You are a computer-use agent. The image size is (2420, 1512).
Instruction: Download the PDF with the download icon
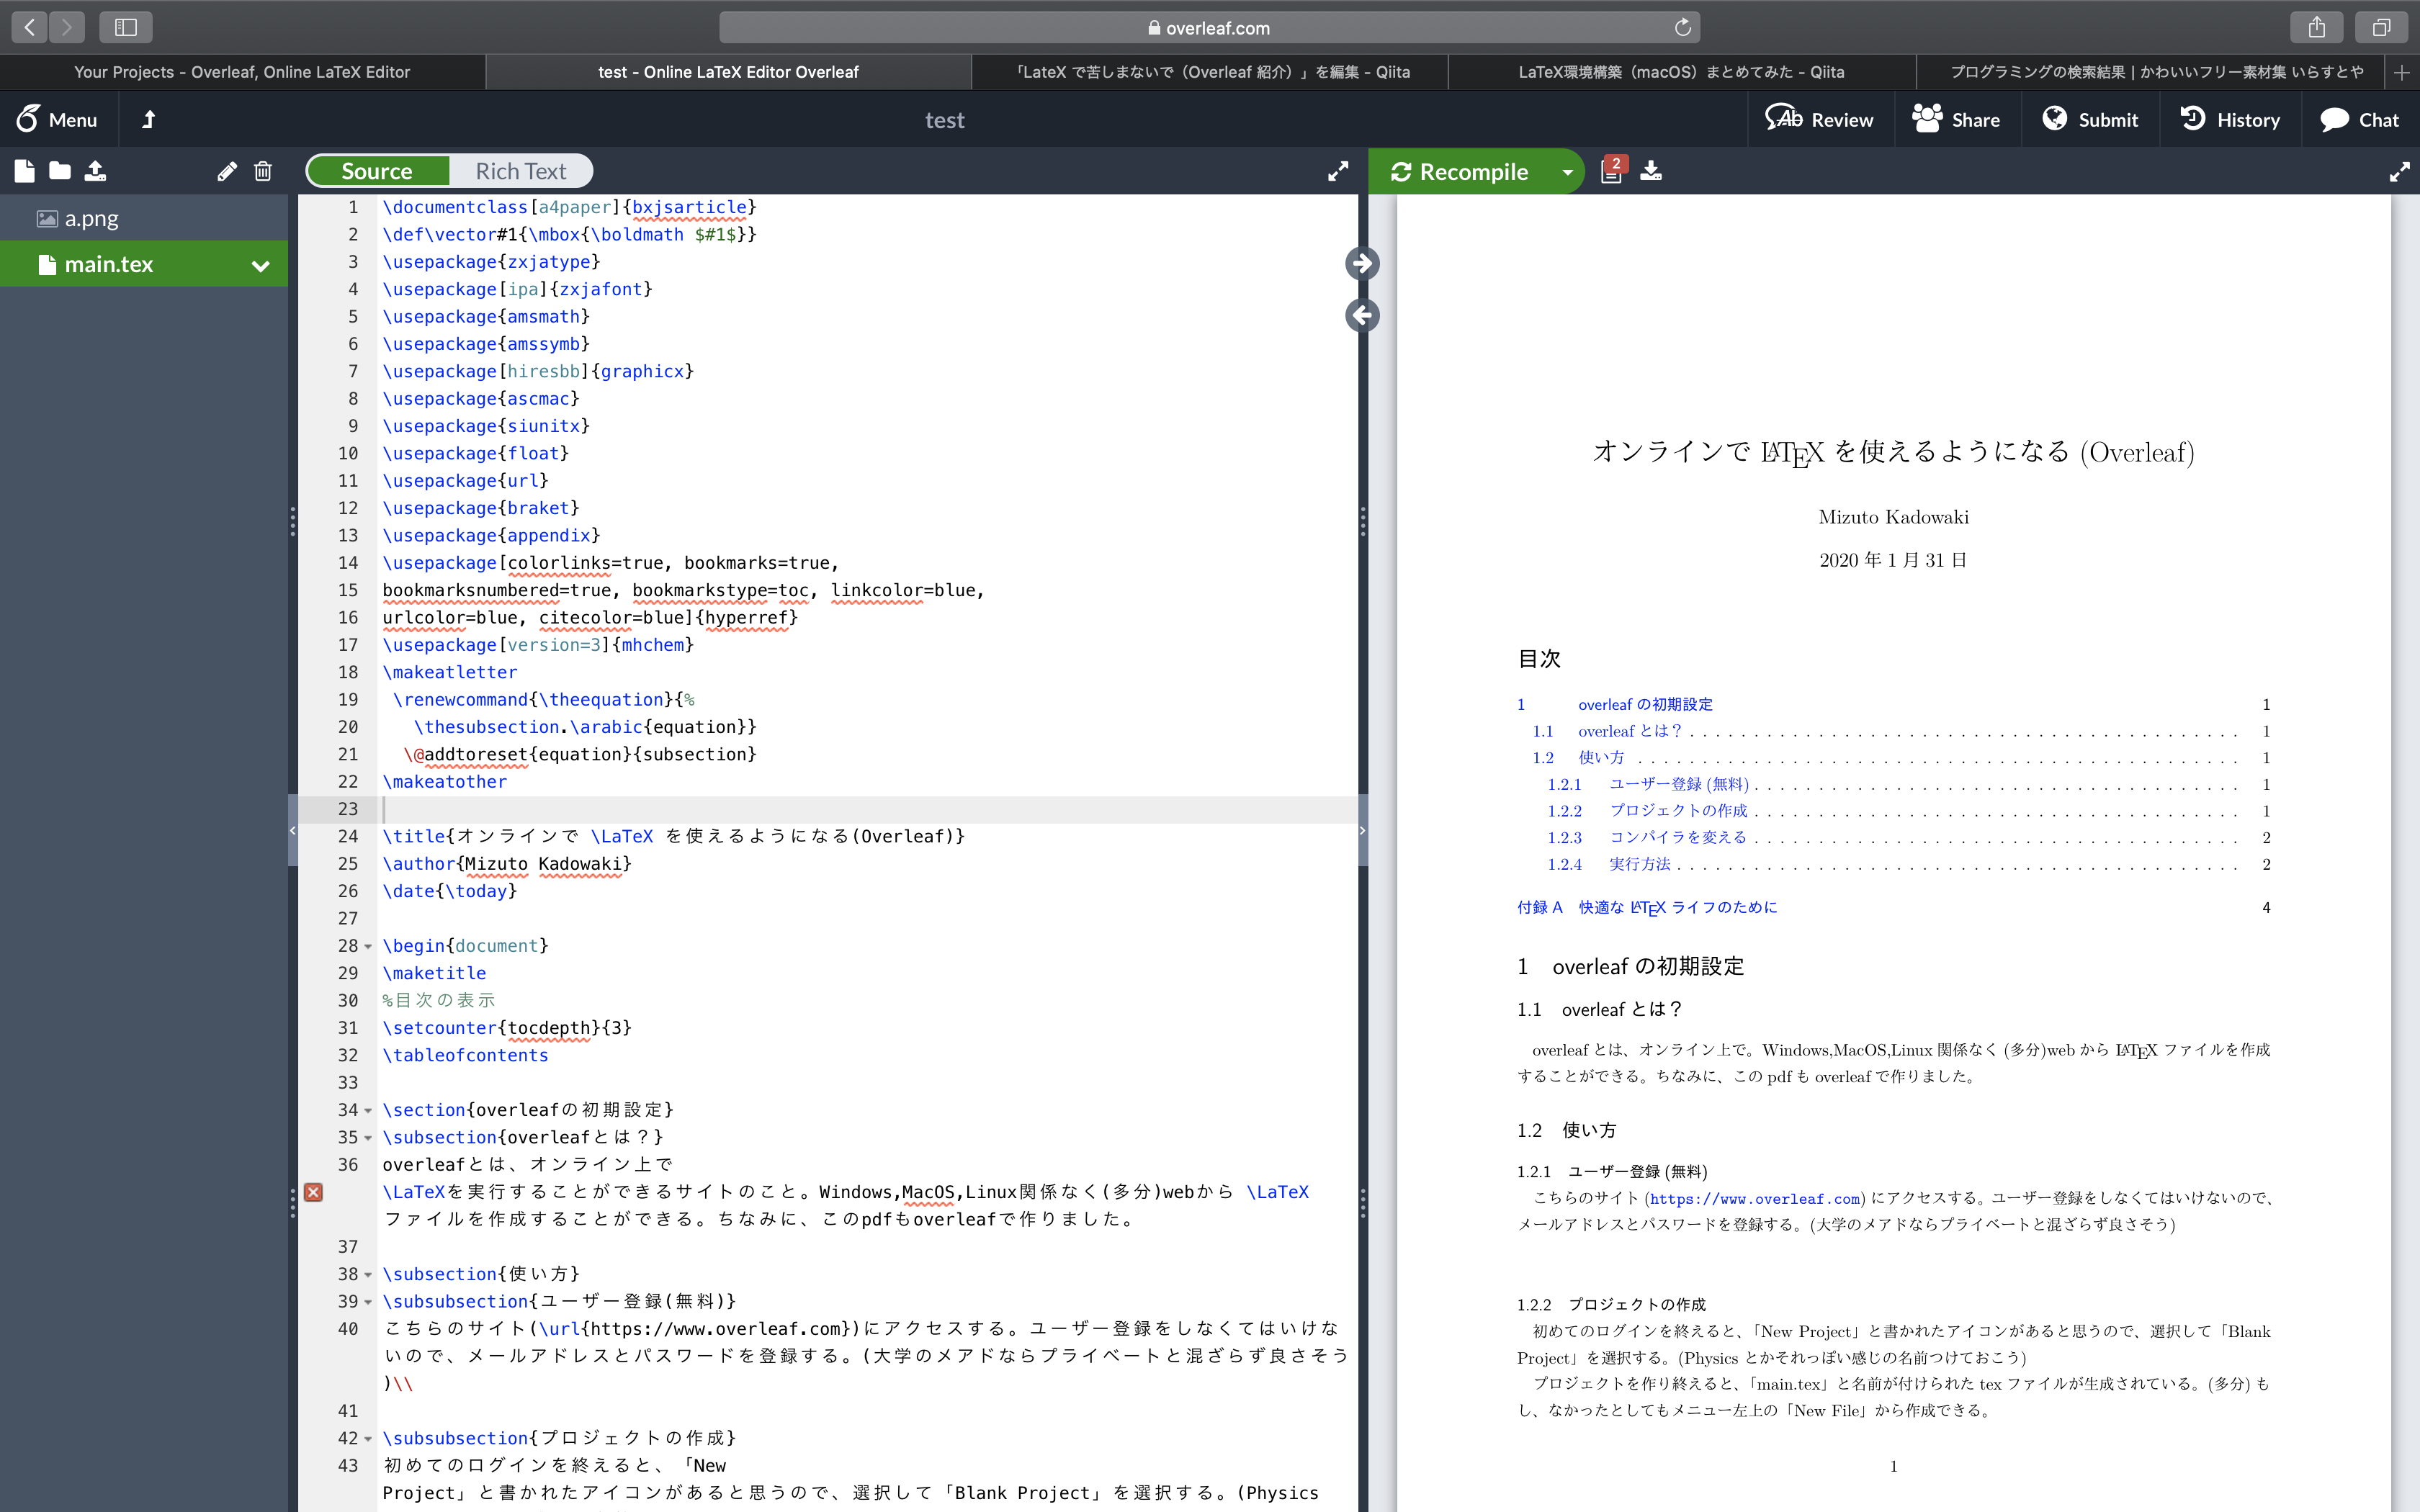tap(1651, 171)
